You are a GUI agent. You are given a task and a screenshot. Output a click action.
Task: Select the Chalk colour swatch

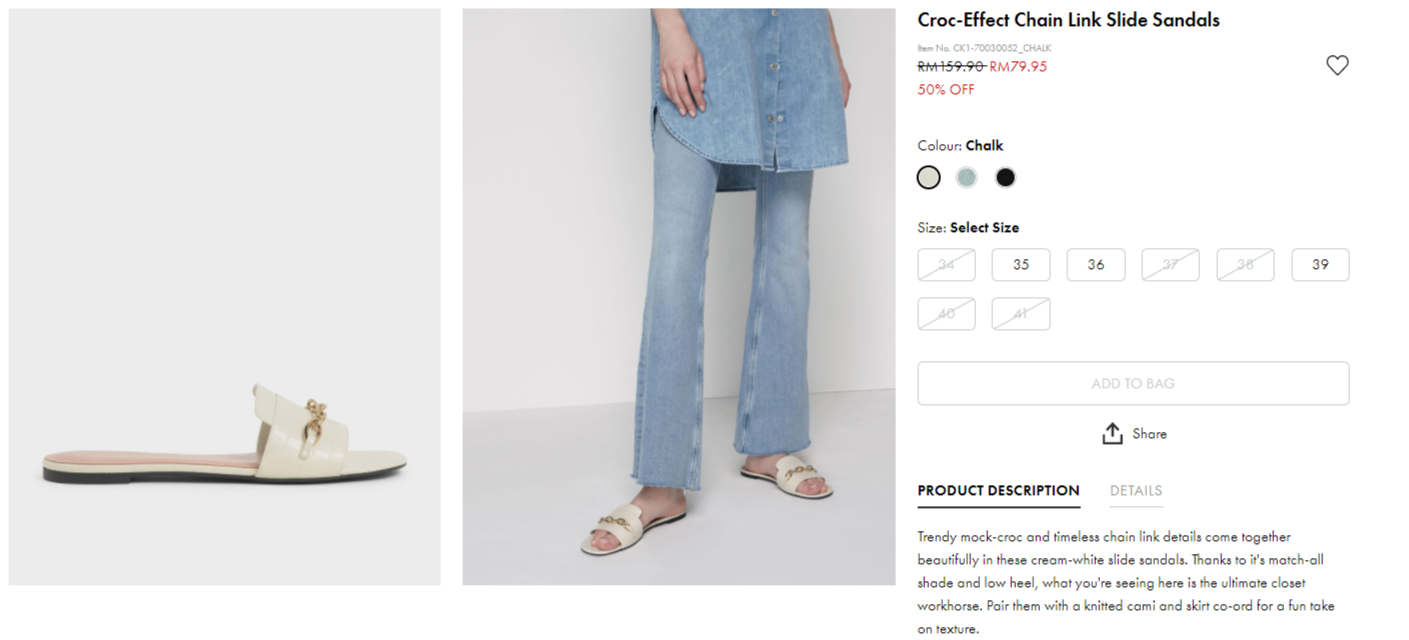point(929,178)
